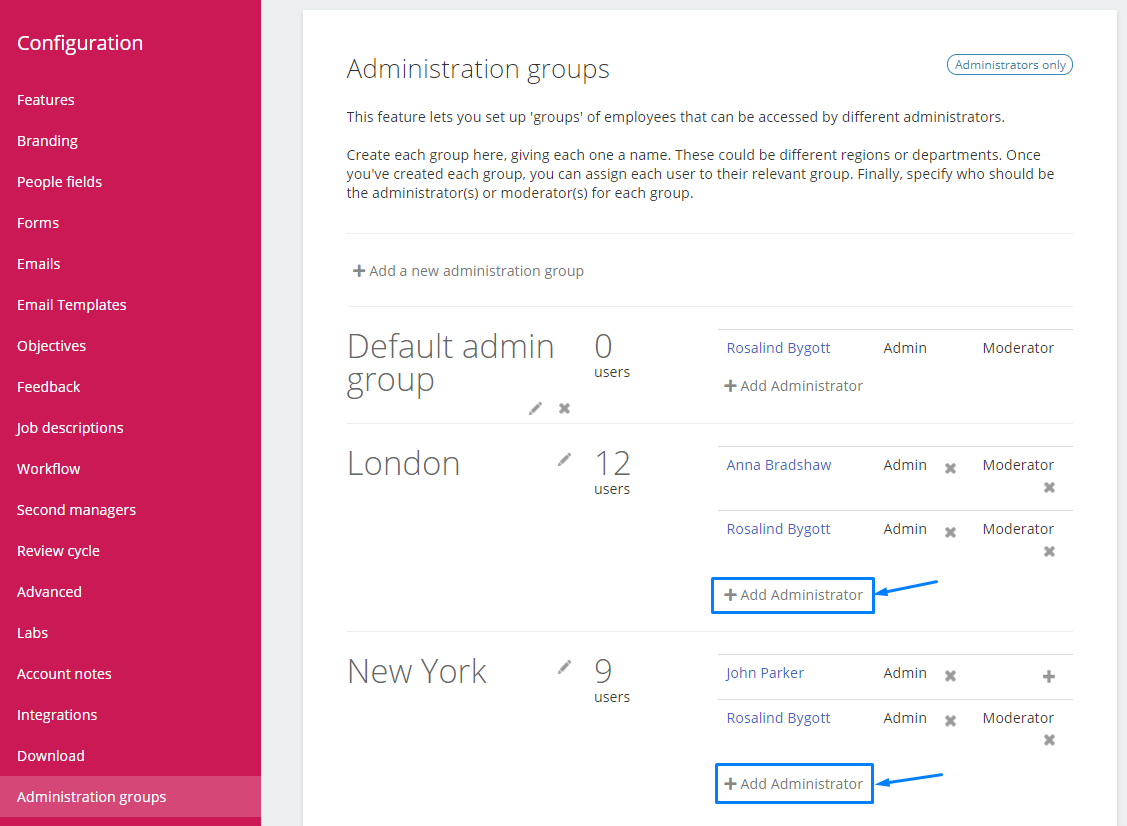This screenshot has width=1127, height=826.
Task: Open Rosalind Bygott's profile in the London group
Action: click(778, 529)
